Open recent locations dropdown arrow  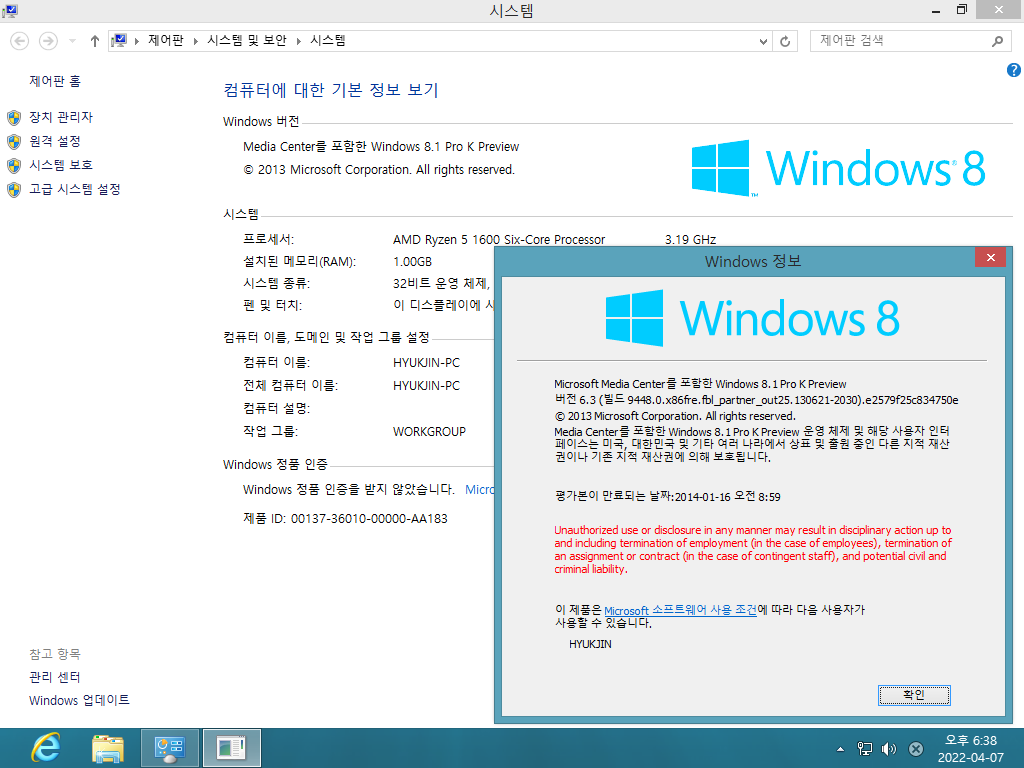72,41
